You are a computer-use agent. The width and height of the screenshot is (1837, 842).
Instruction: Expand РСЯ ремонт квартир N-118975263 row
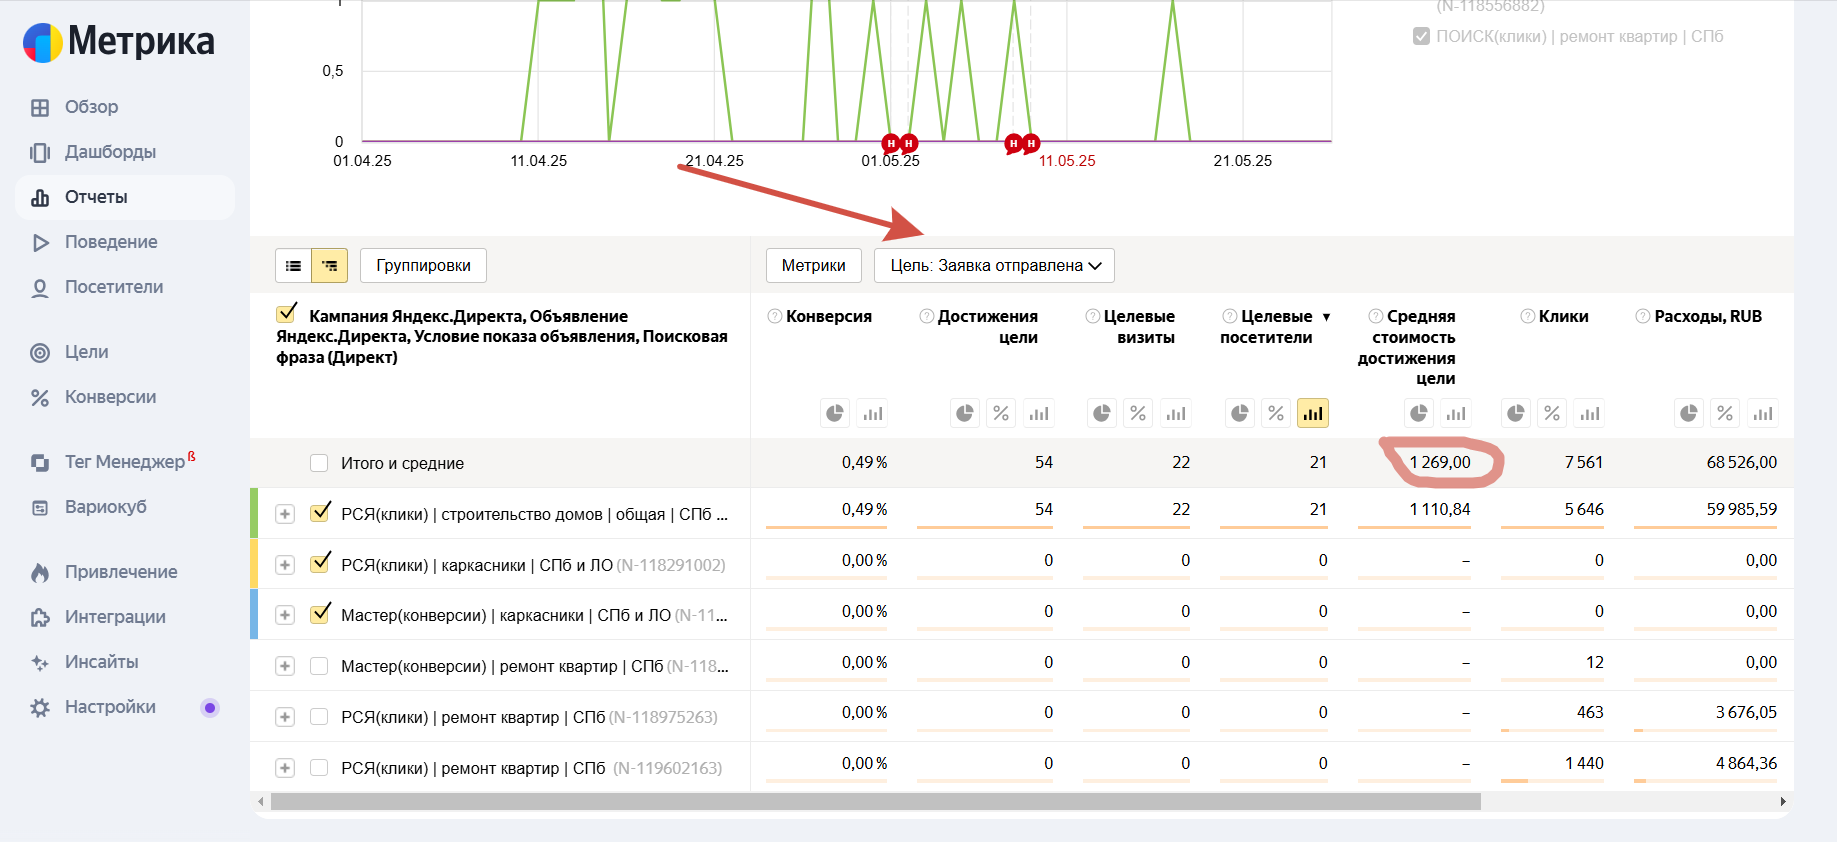click(x=285, y=717)
